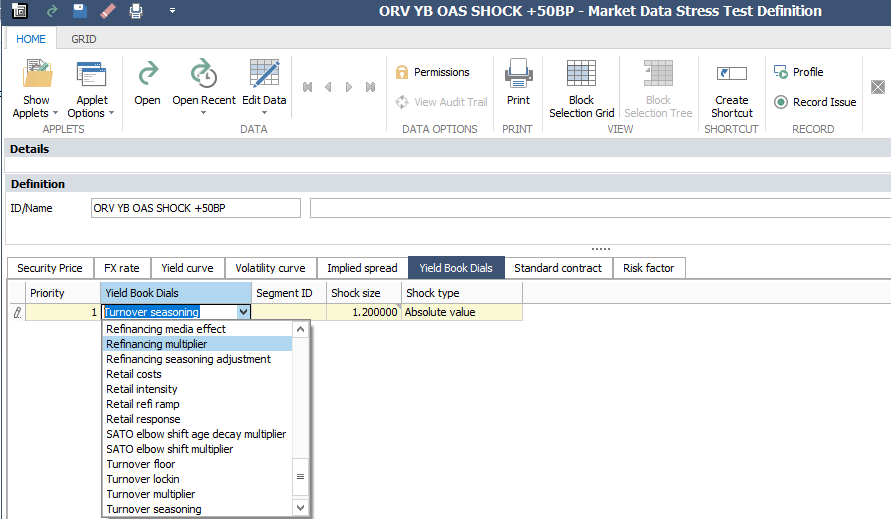Screen dimensions: 891x519
Task: Open the Standard contract tab
Action: click(x=558, y=268)
